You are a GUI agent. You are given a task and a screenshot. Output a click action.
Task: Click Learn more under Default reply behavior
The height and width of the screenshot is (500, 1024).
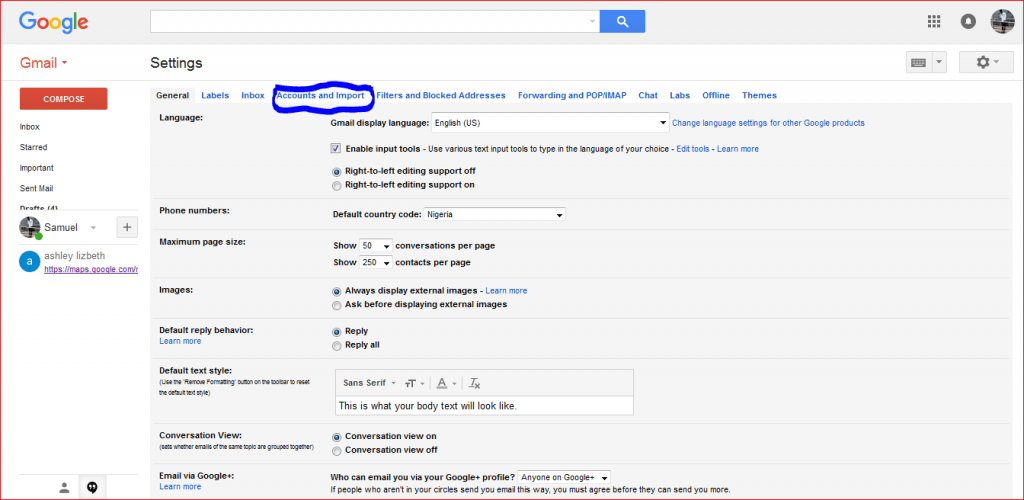pyautogui.click(x=180, y=341)
